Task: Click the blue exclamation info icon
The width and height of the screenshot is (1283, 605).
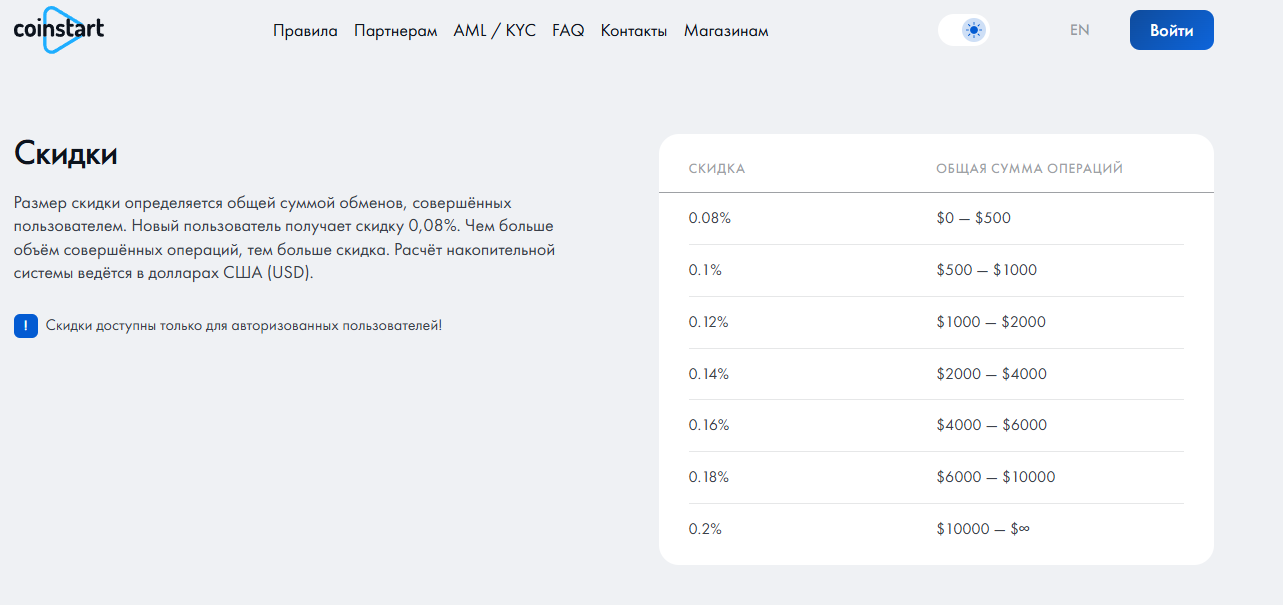Action: 26,326
